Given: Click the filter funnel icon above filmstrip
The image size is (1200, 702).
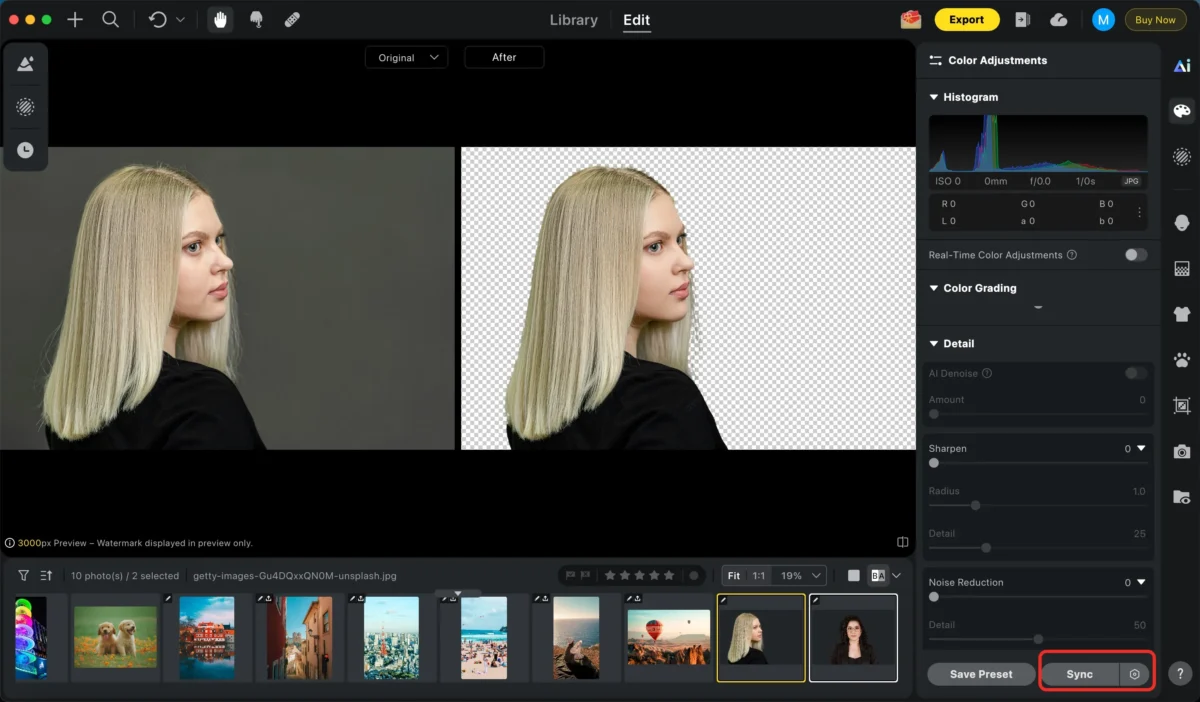Looking at the screenshot, I should pos(23,576).
